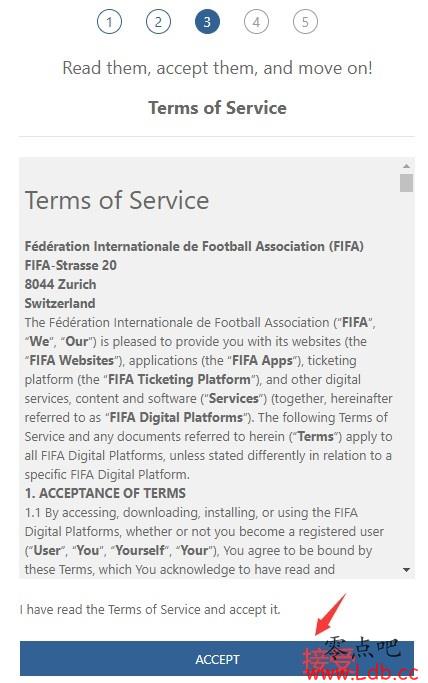The image size is (428, 683).
Task: Click the bold 'FIFA Ticketing Platform' term
Action: [179, 379]
